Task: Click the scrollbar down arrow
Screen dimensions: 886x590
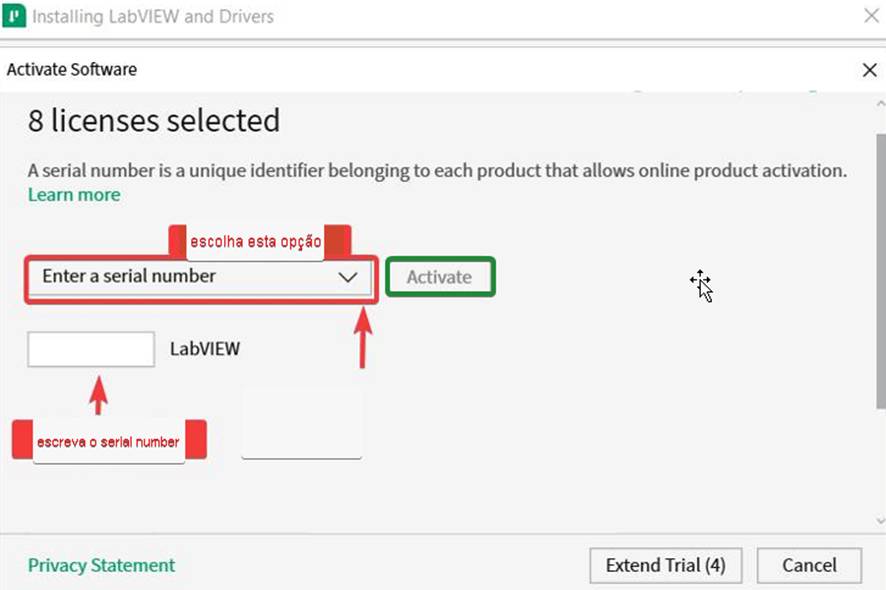Action: [880, 520]
